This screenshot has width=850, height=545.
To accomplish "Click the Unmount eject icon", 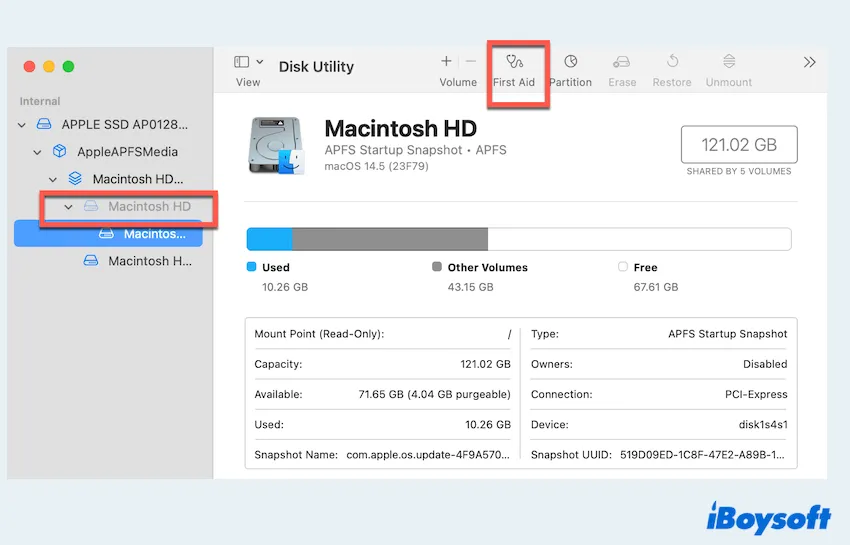I will [729, 61].
